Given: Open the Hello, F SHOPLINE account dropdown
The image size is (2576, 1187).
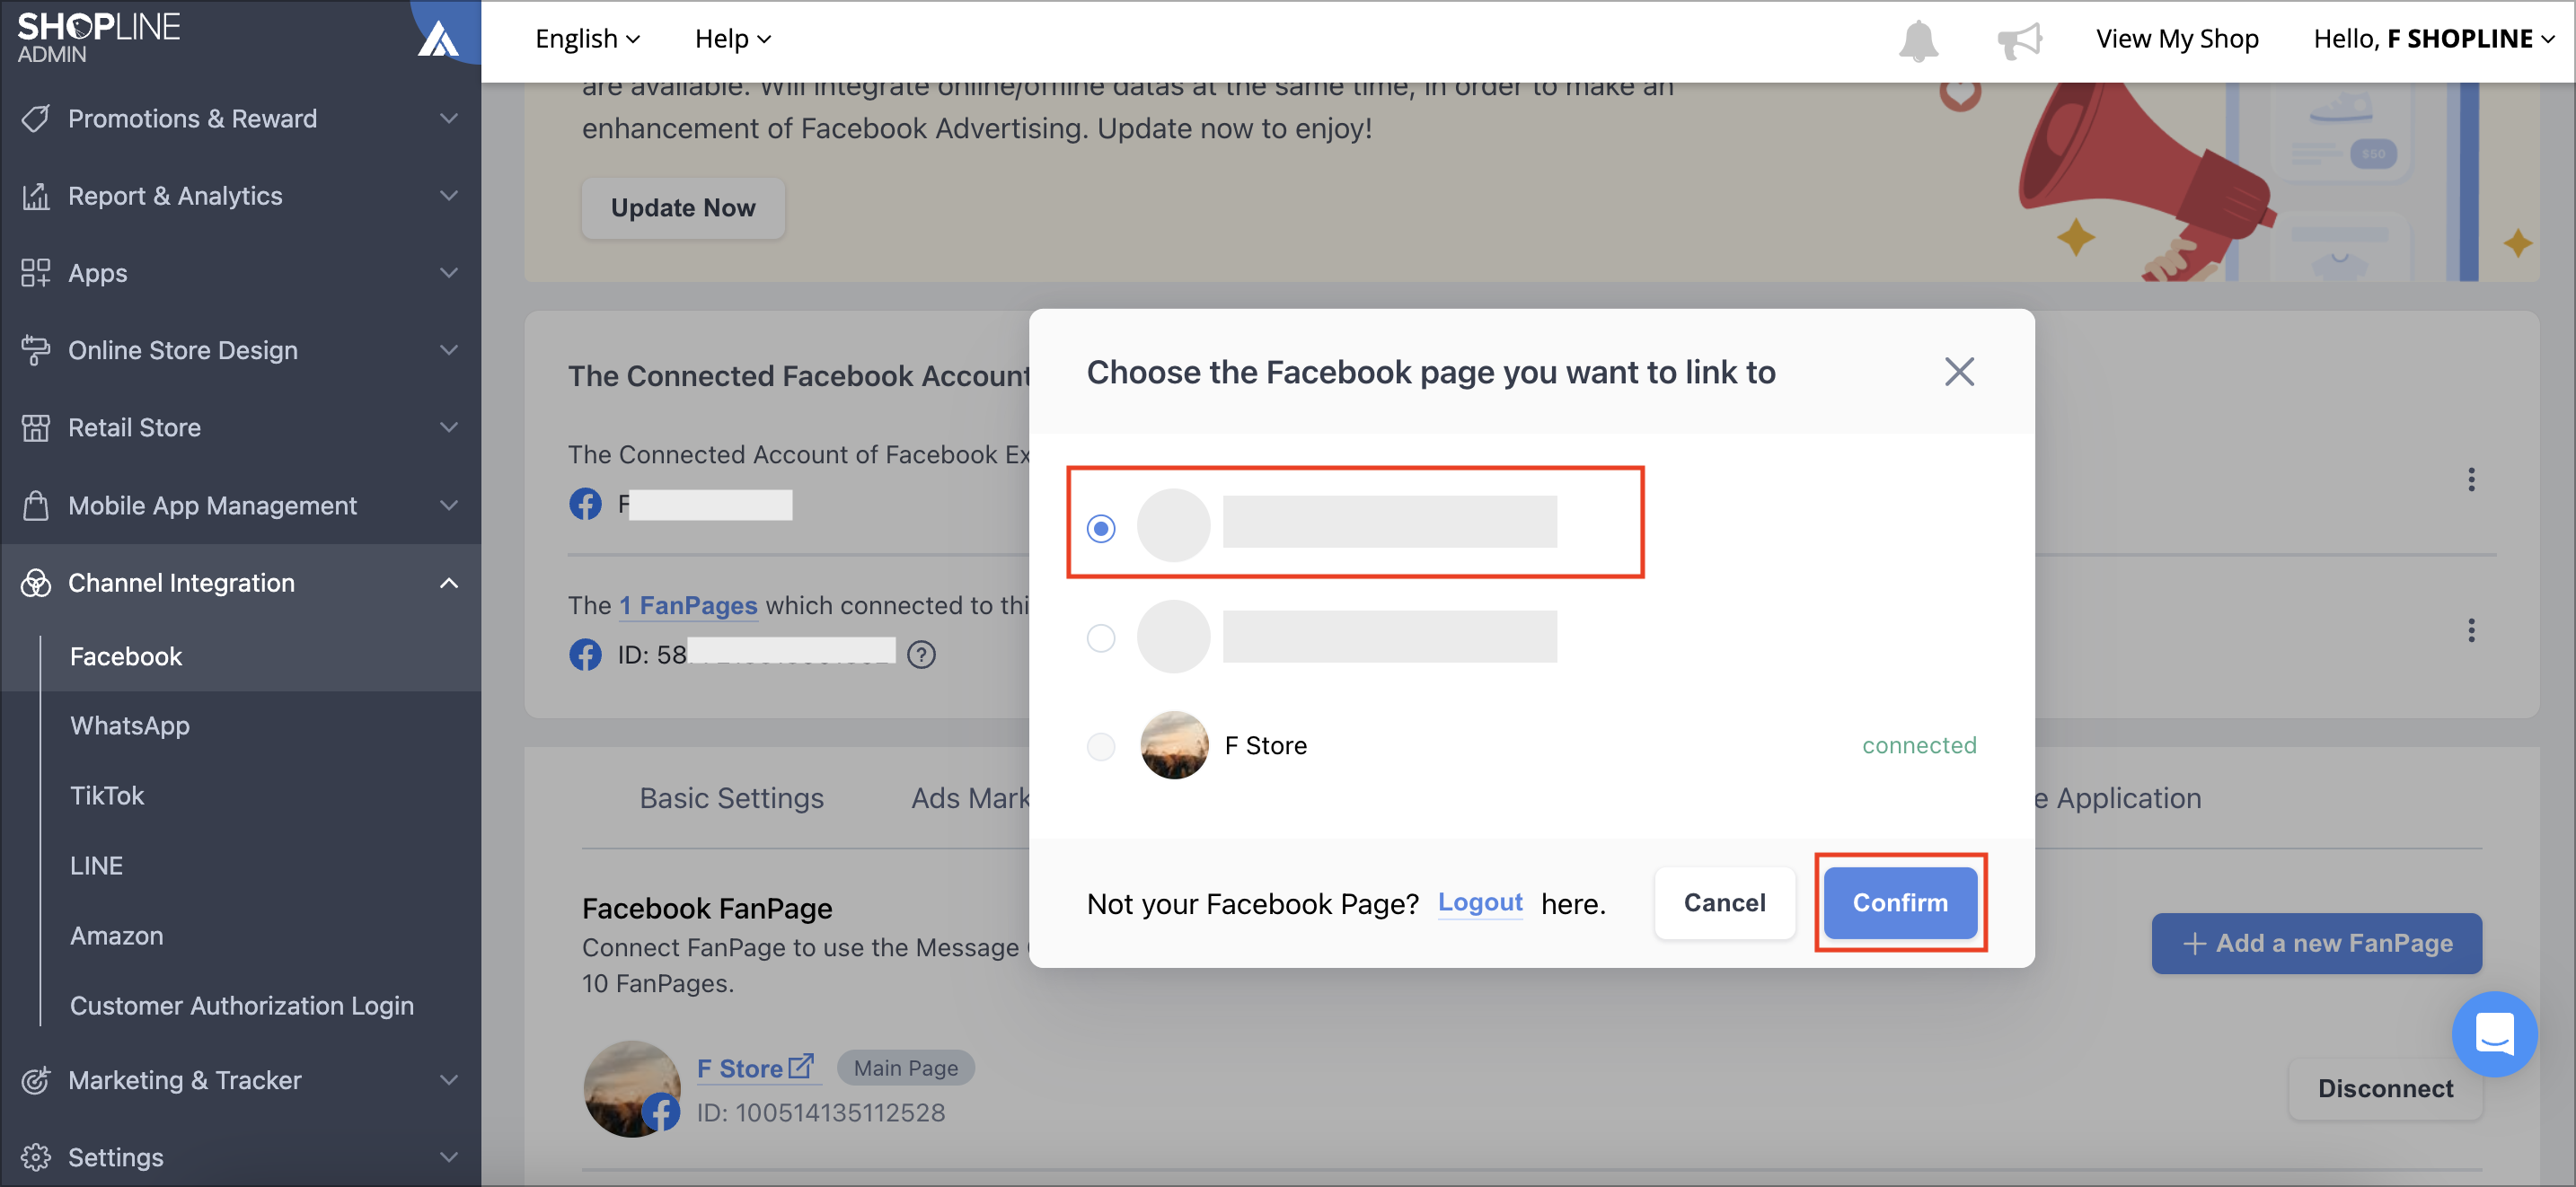Looking at the screenshot, I should point(2433,38).
